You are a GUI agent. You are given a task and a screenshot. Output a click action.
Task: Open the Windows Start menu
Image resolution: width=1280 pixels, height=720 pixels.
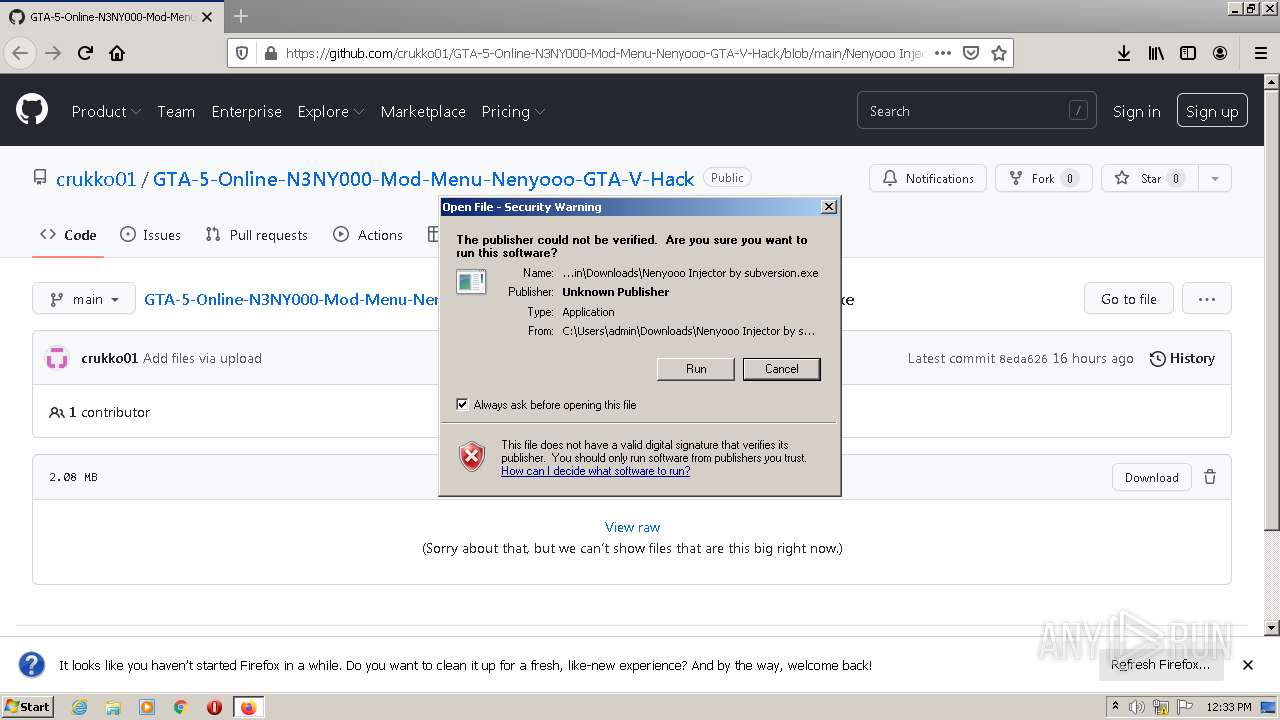(28, 707)
